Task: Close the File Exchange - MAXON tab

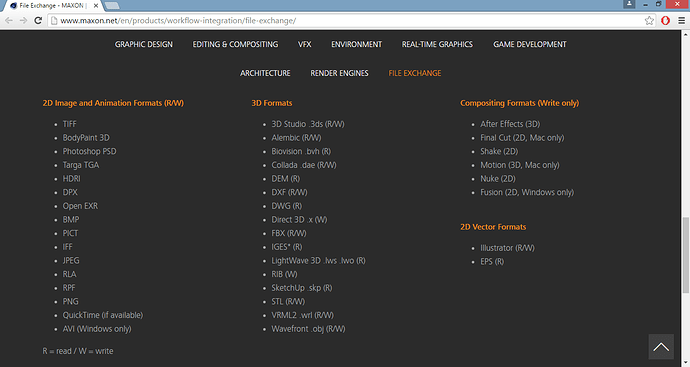Action: click(x=96, y=6)
